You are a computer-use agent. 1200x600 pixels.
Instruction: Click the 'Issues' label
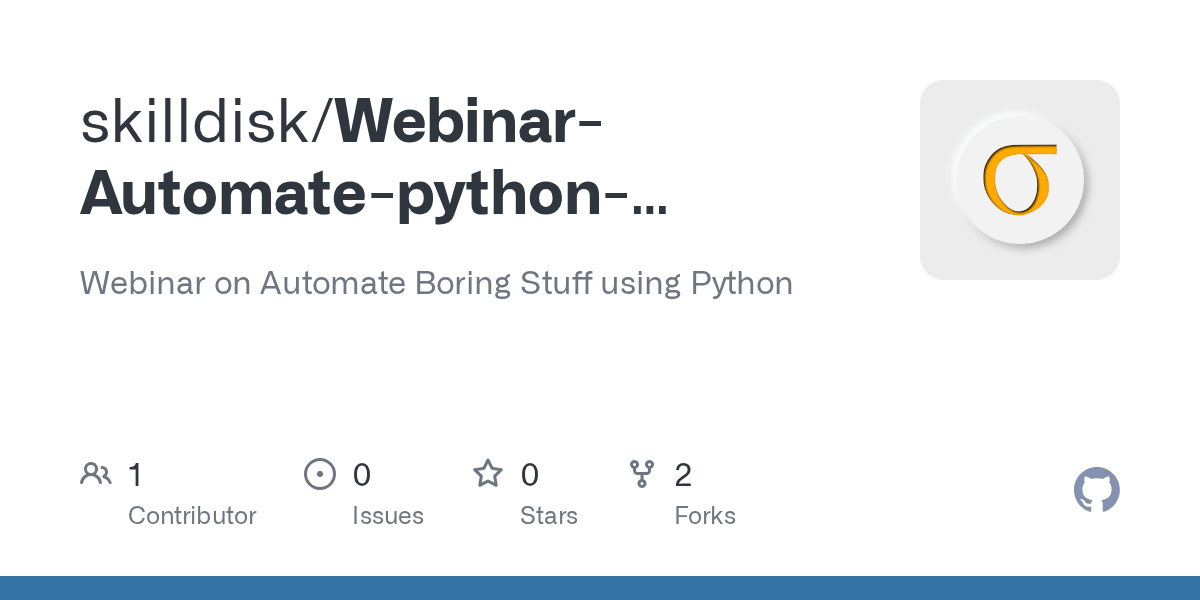[x=388, y=516]
